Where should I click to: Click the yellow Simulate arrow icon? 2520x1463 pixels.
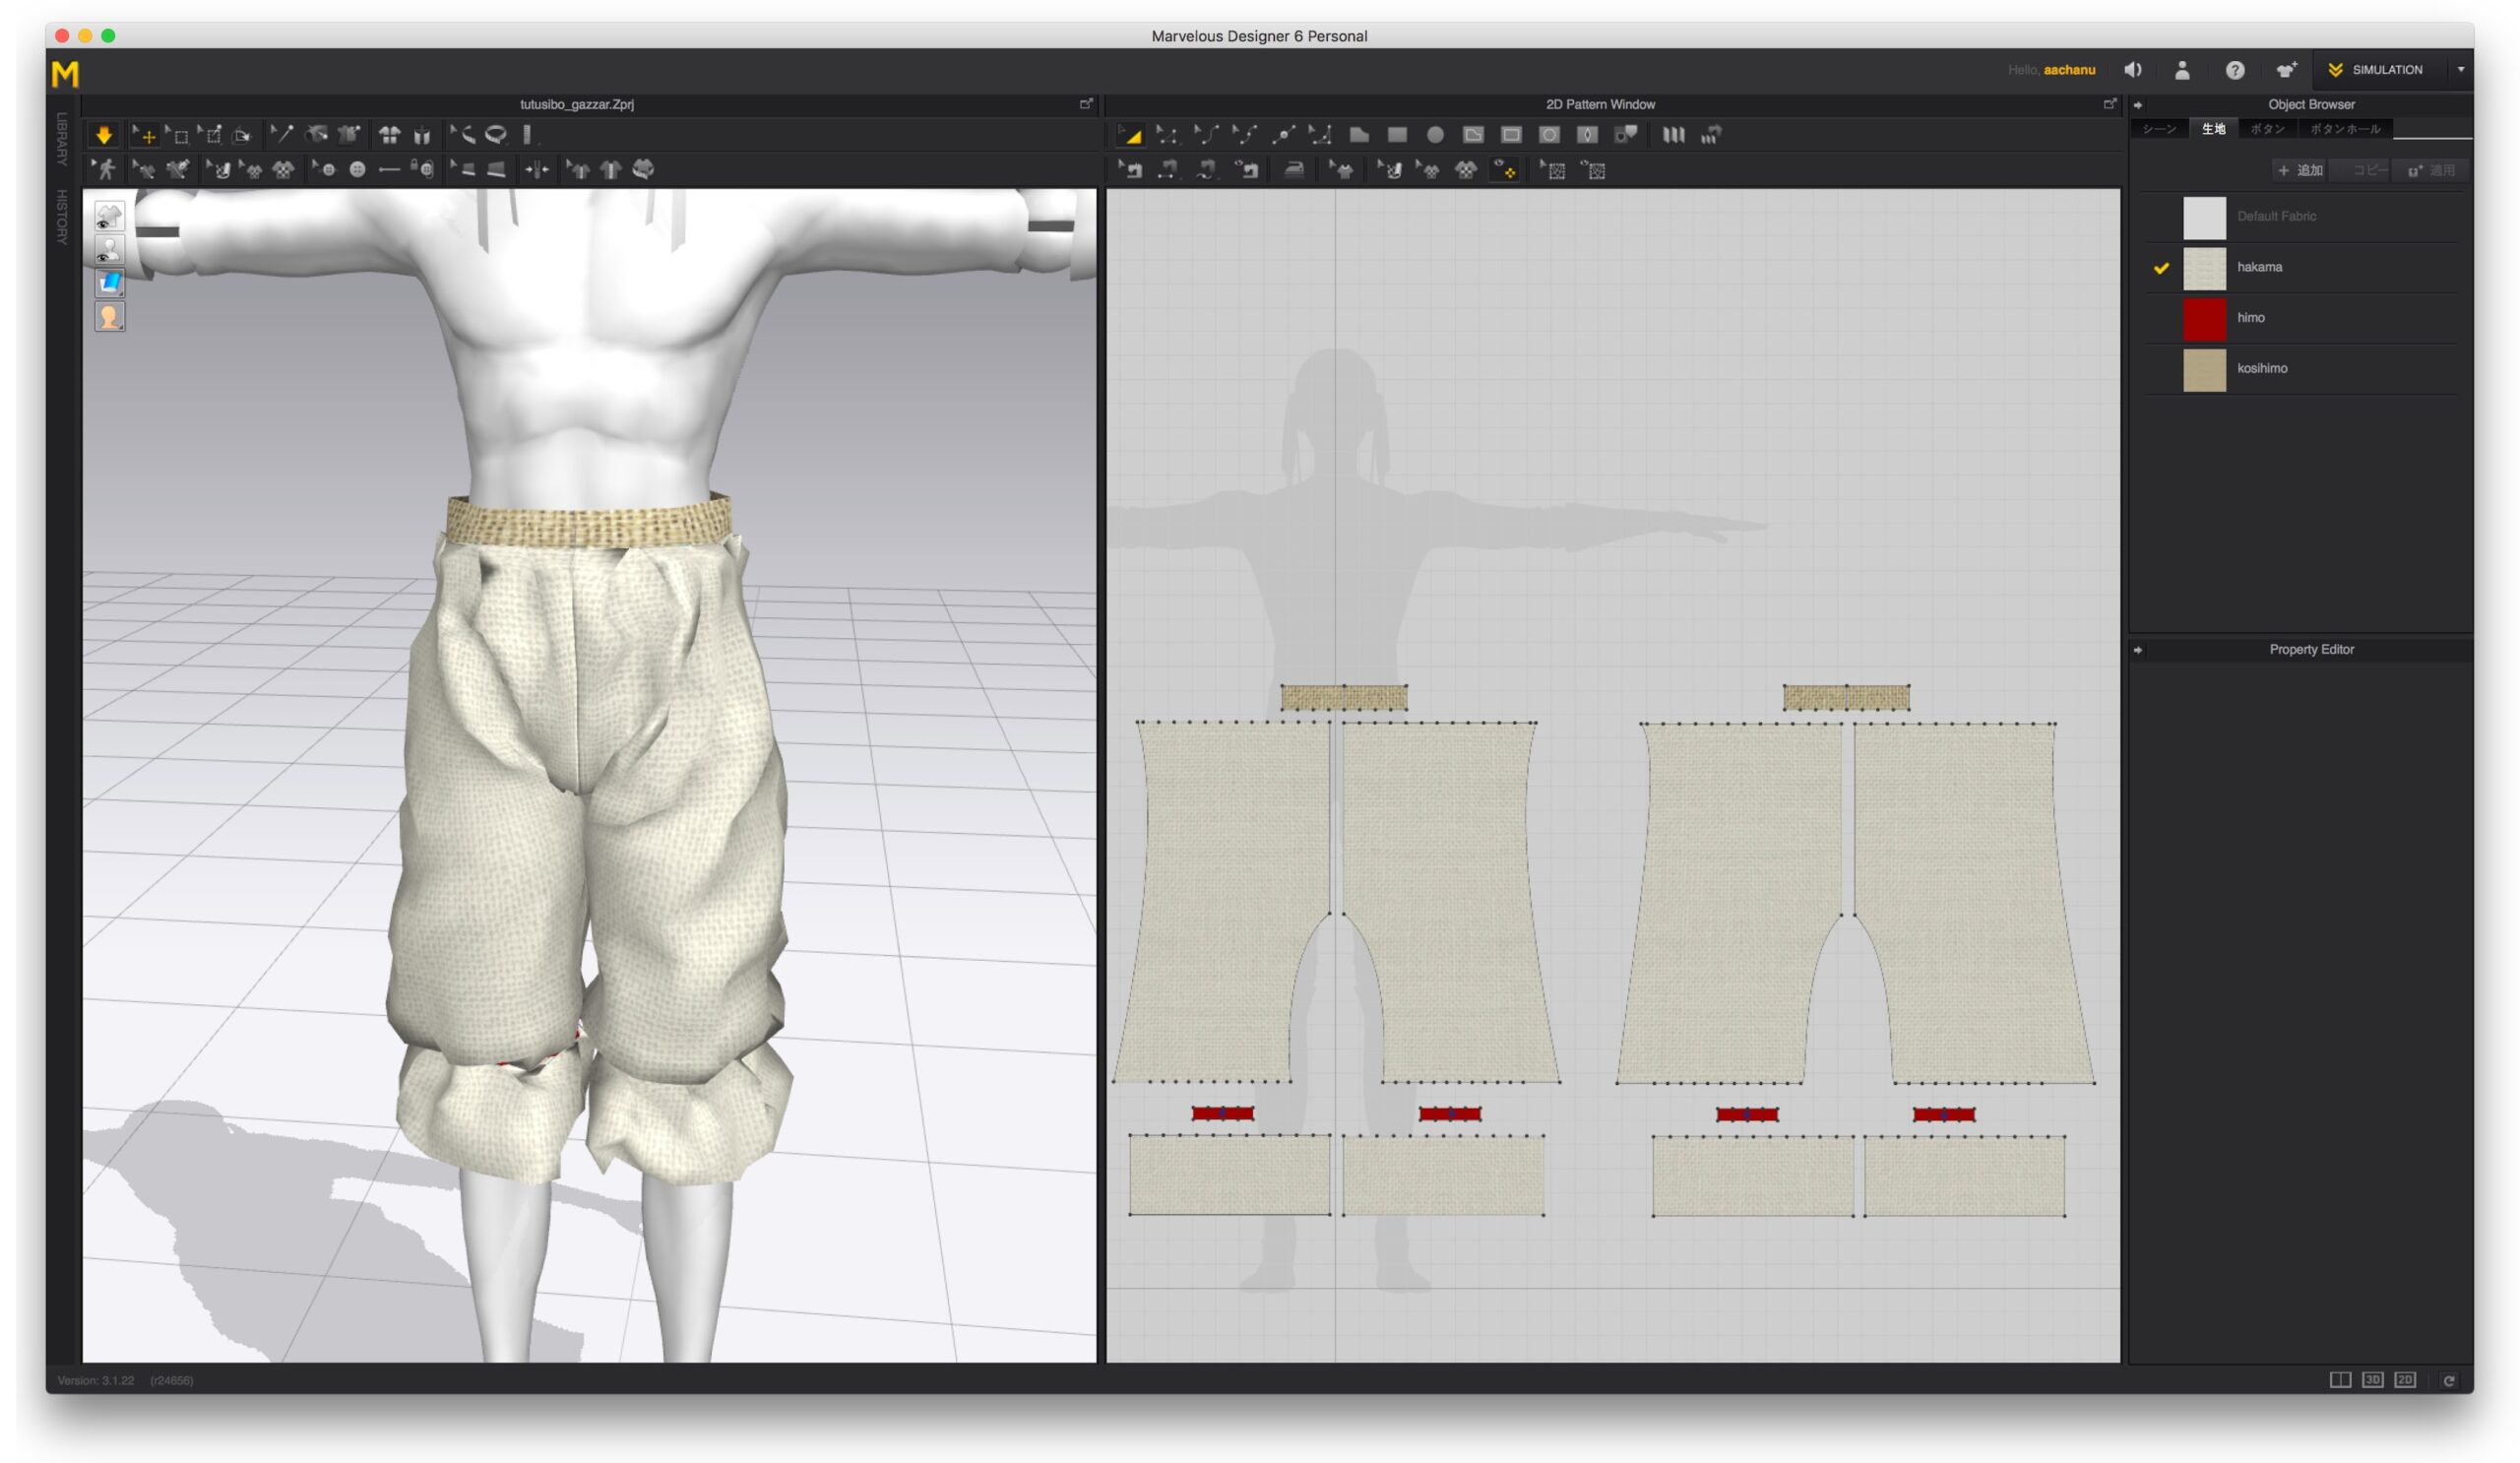point(104,135)
